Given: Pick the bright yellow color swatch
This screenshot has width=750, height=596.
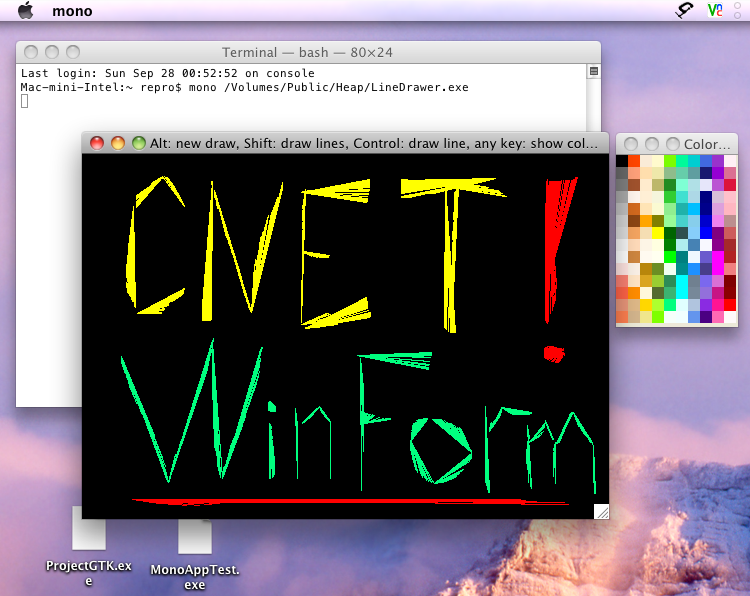Looking at the screenshot, I should click(x=658, y=233).
